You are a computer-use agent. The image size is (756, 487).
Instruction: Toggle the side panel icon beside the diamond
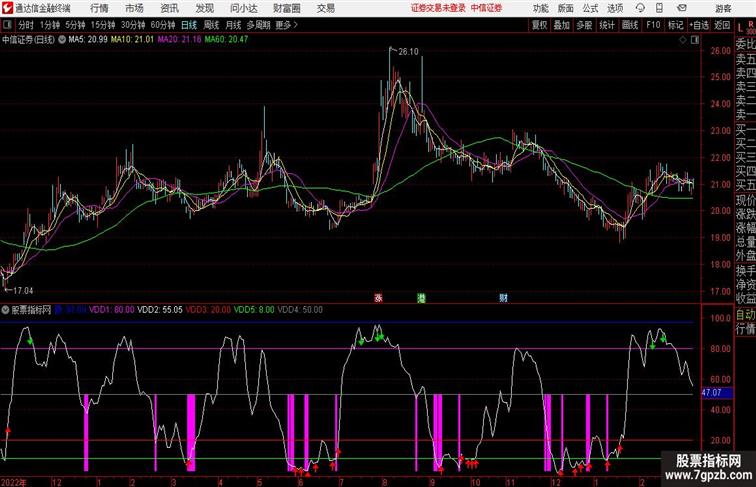click(x=695, y=40)
